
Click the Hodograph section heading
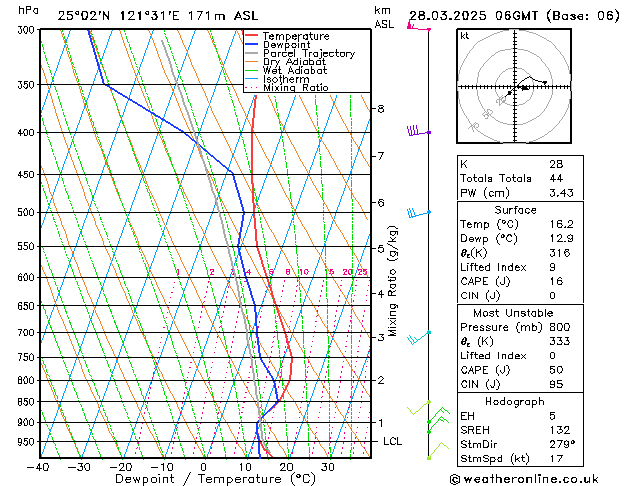pos(515,401)
